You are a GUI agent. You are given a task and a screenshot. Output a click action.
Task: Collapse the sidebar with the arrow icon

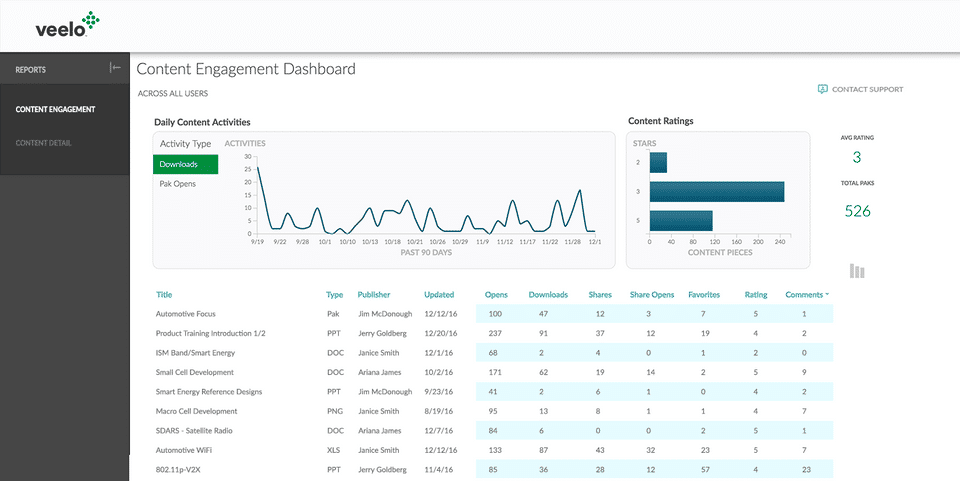pyautogui.click(x=116, y=68)
